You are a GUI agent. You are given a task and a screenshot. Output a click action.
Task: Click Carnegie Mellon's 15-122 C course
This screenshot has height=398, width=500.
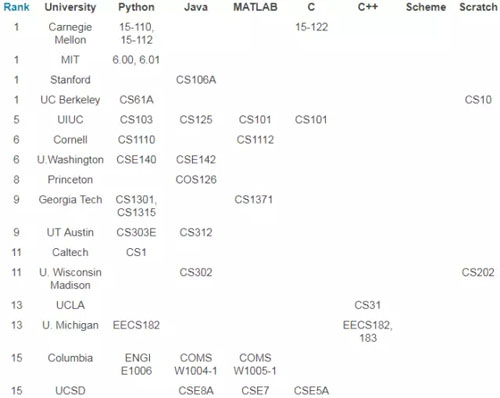pos(311,27)
